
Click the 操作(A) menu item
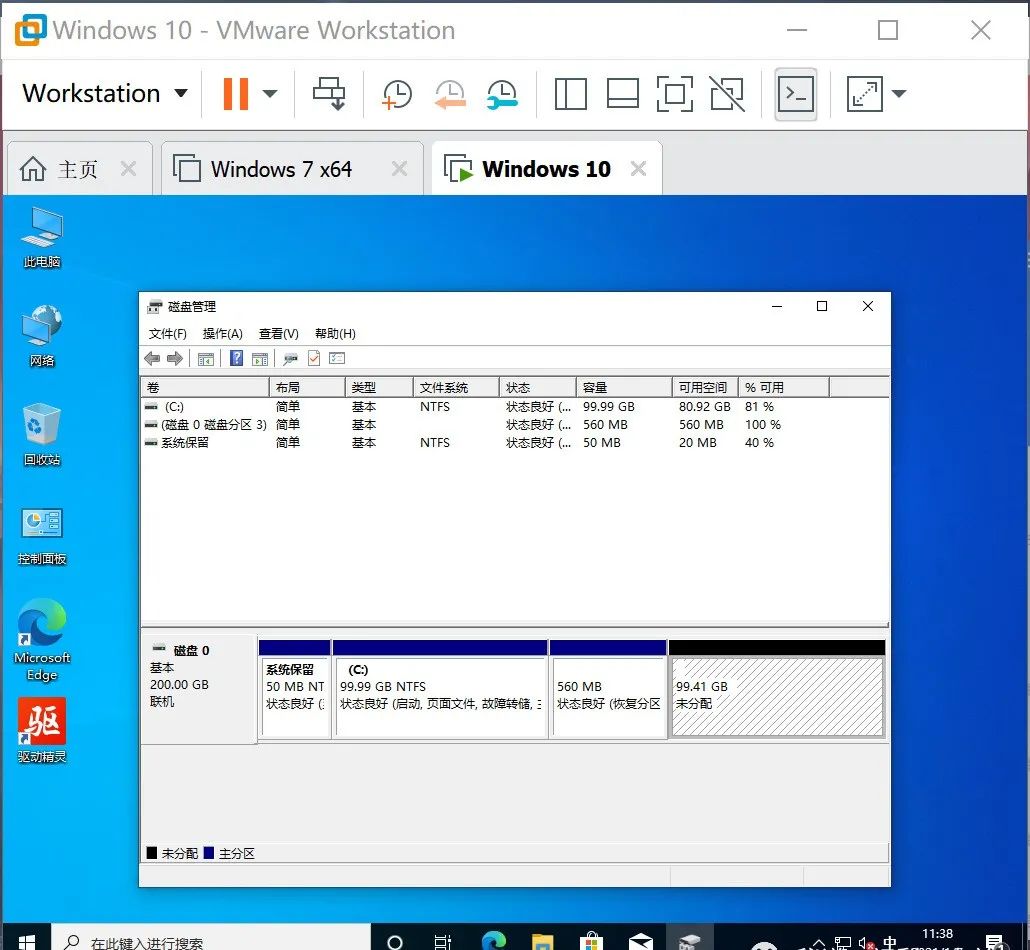[x=221, y=333]
